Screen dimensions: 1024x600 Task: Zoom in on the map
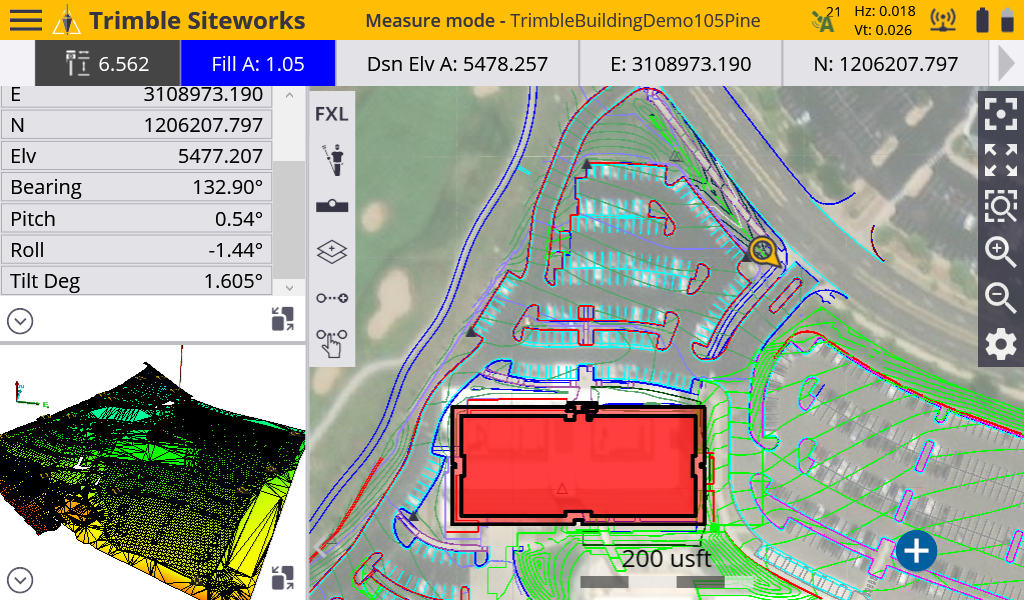[1000, 252]
